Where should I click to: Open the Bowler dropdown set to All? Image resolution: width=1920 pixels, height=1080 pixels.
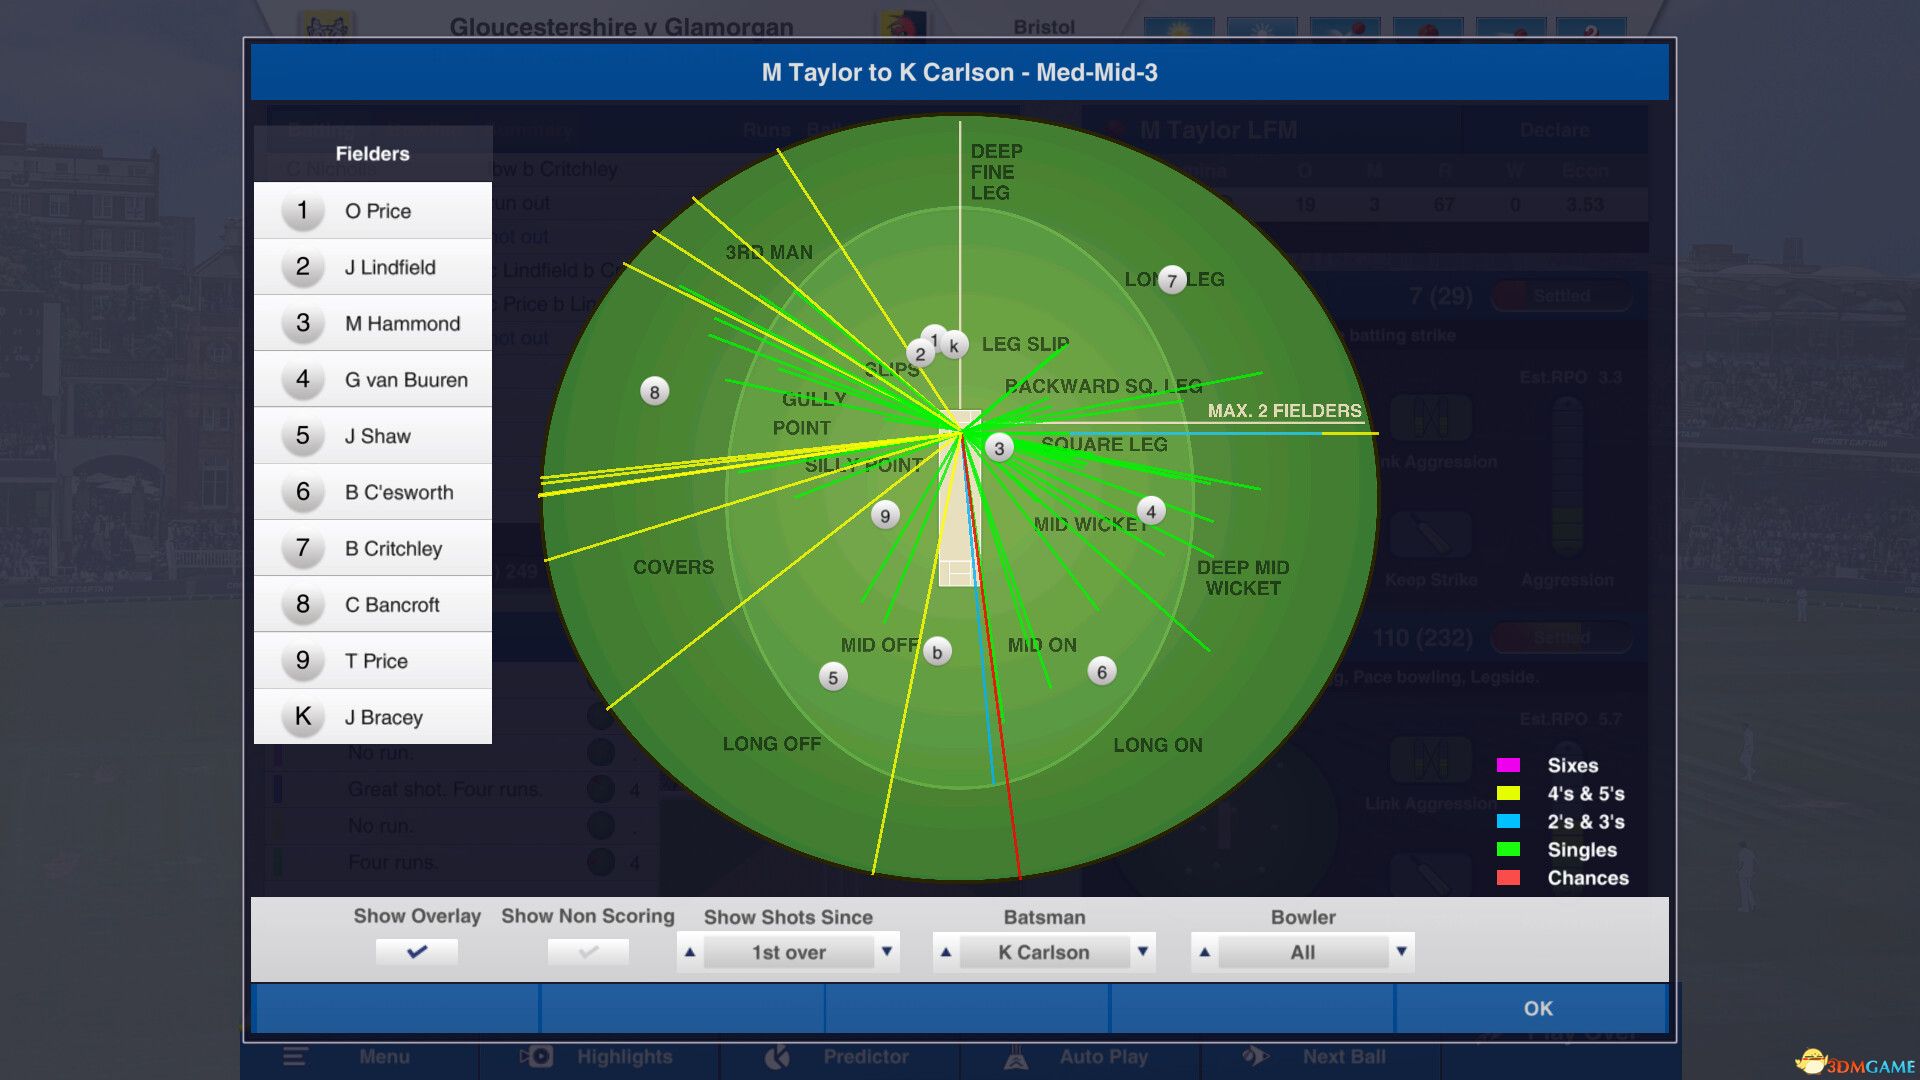(x=1302, y=952)
